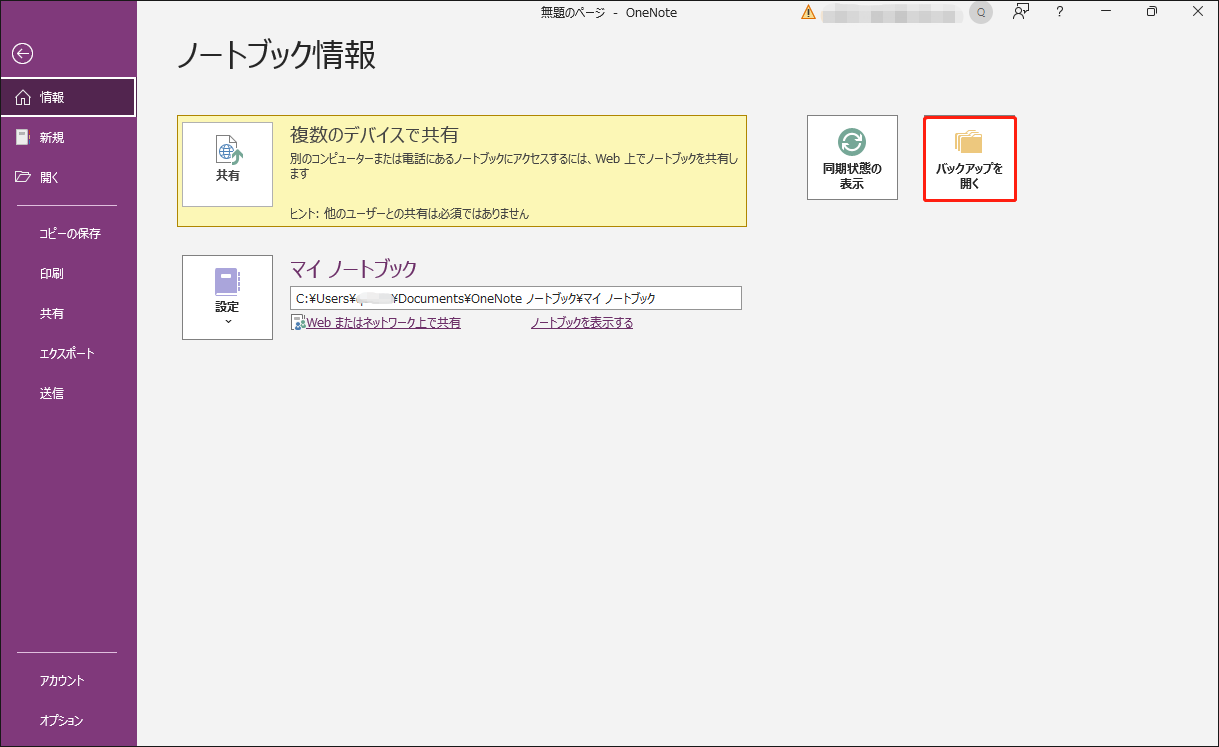Expand the 設定 settings dropdown button

227,297
